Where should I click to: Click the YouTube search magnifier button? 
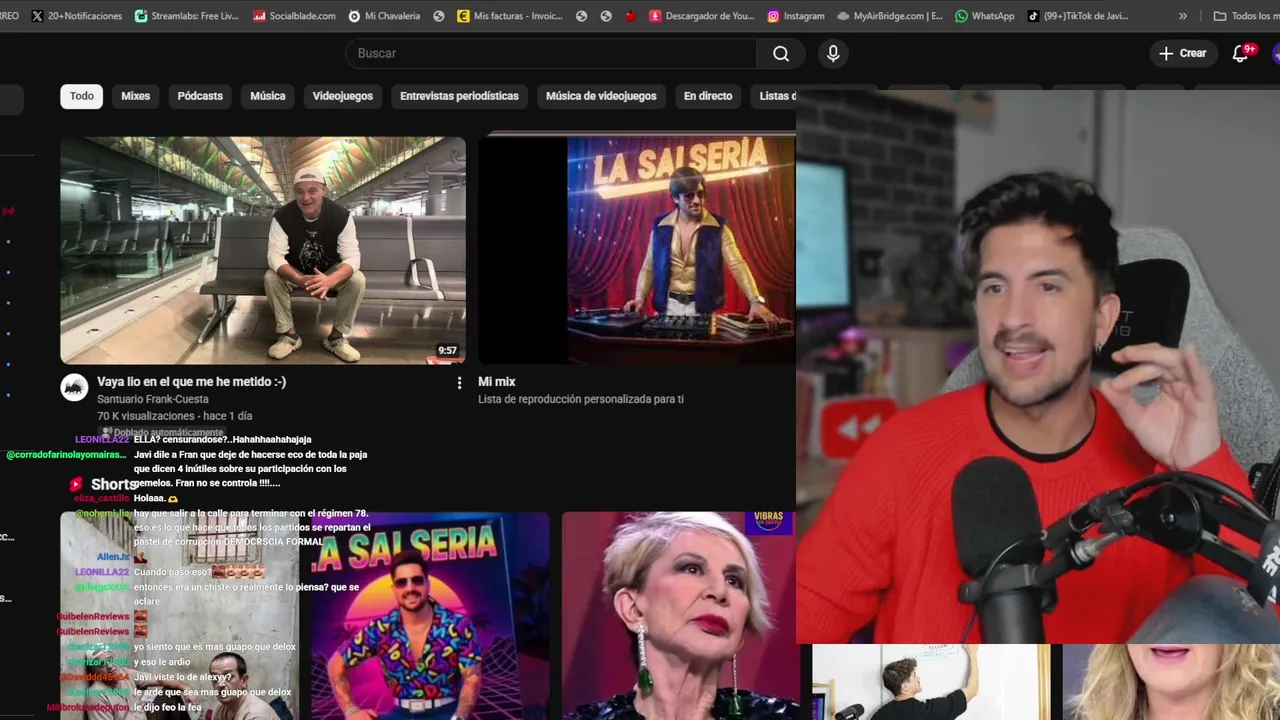781,54
